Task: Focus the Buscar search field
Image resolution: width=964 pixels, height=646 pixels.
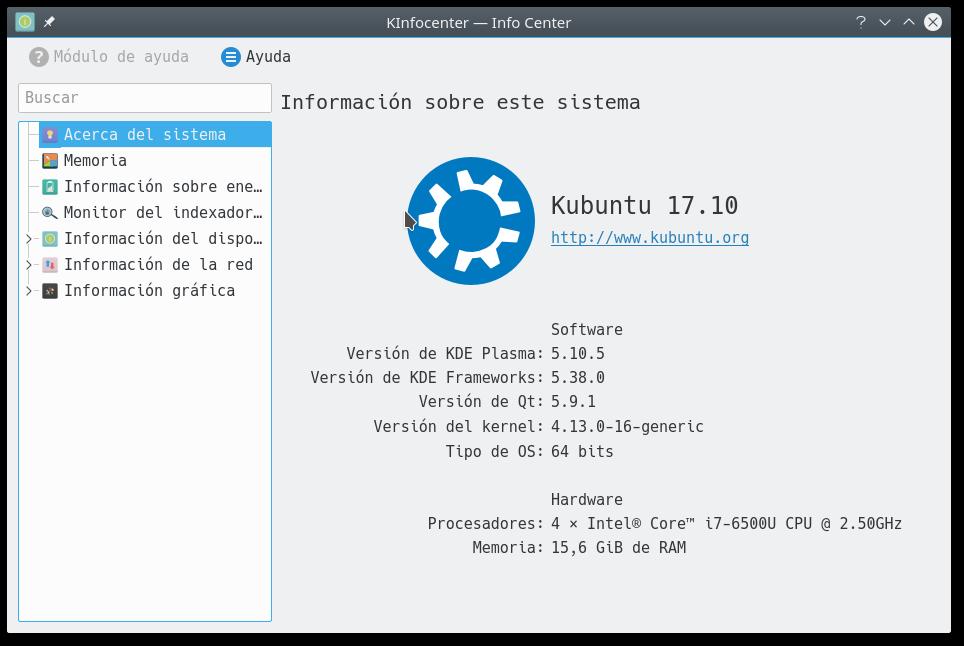Action: click(145, 98)
